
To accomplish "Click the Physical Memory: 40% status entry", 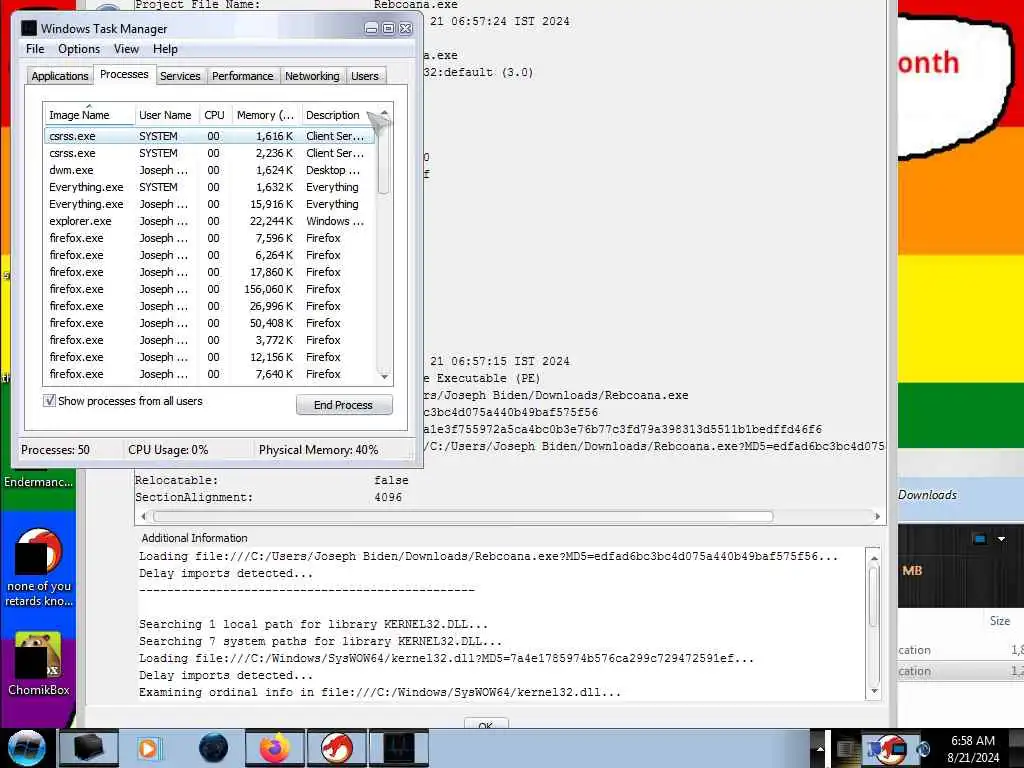I will (x=318, y=450).
